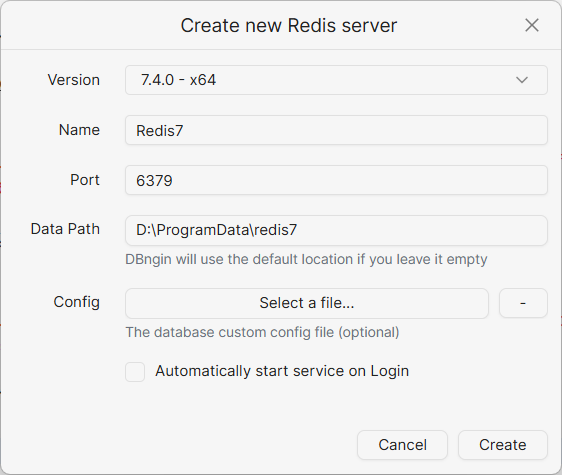Click the default location hint text
The width and height of the screenshot is (562, 475).
(306, 259)
